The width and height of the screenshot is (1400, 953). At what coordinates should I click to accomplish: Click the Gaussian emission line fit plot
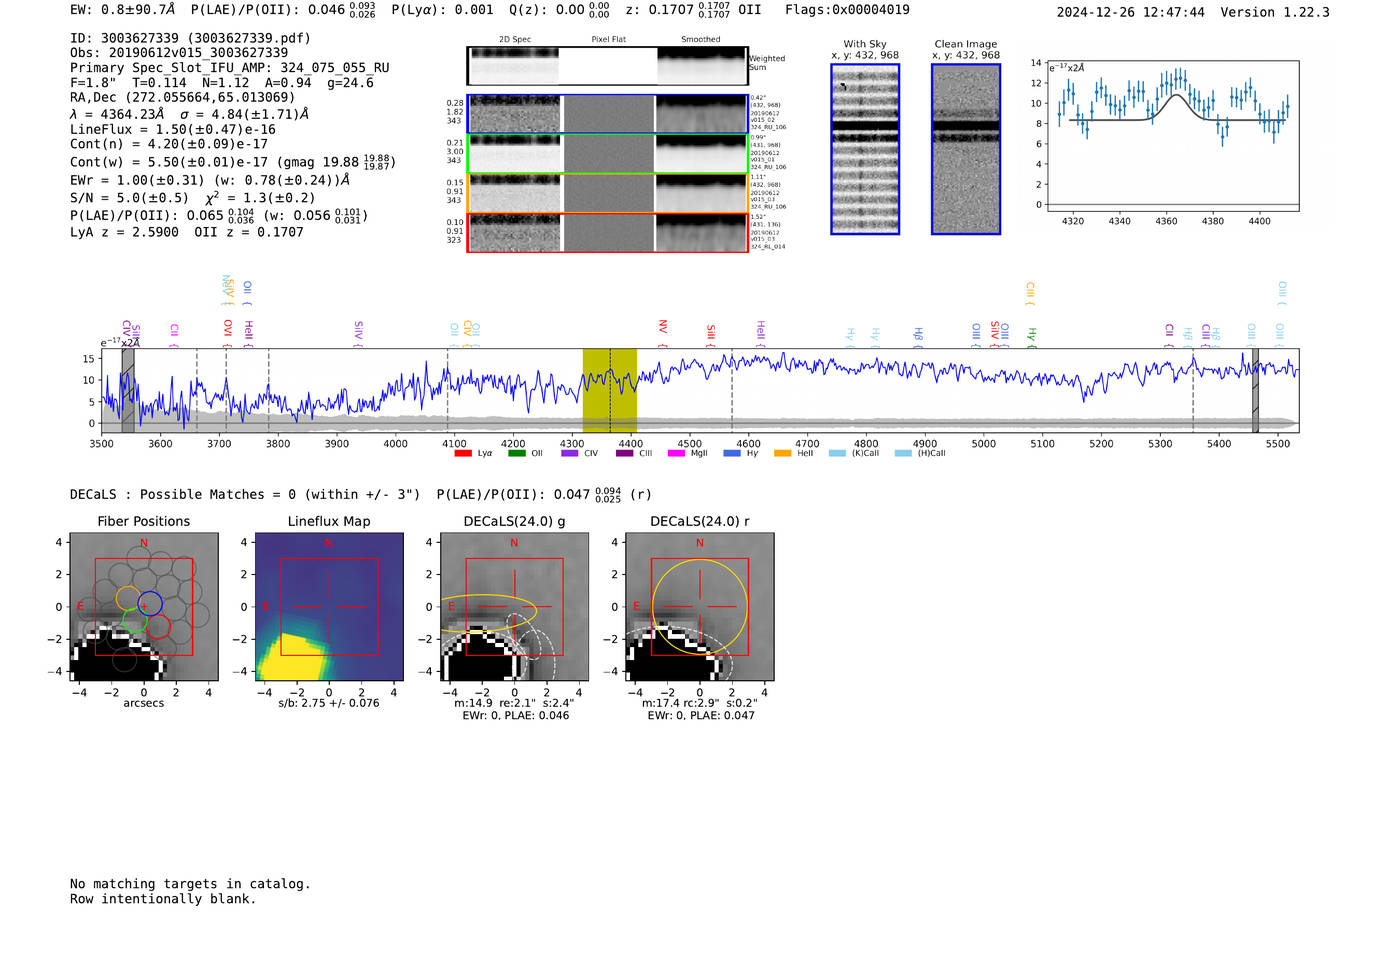click(x=1172, y=136)
